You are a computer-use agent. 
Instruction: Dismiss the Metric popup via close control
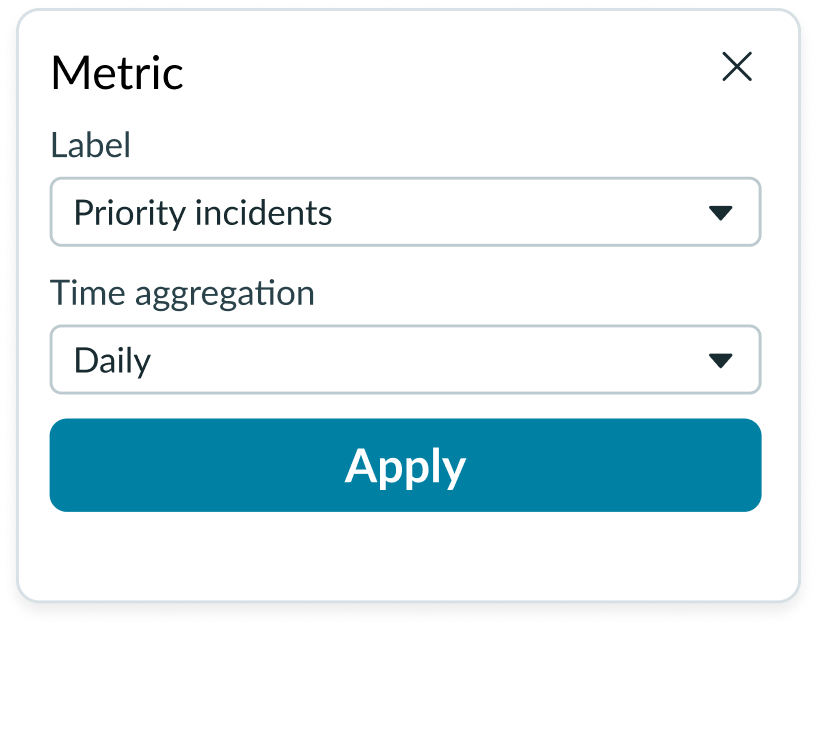737,67
